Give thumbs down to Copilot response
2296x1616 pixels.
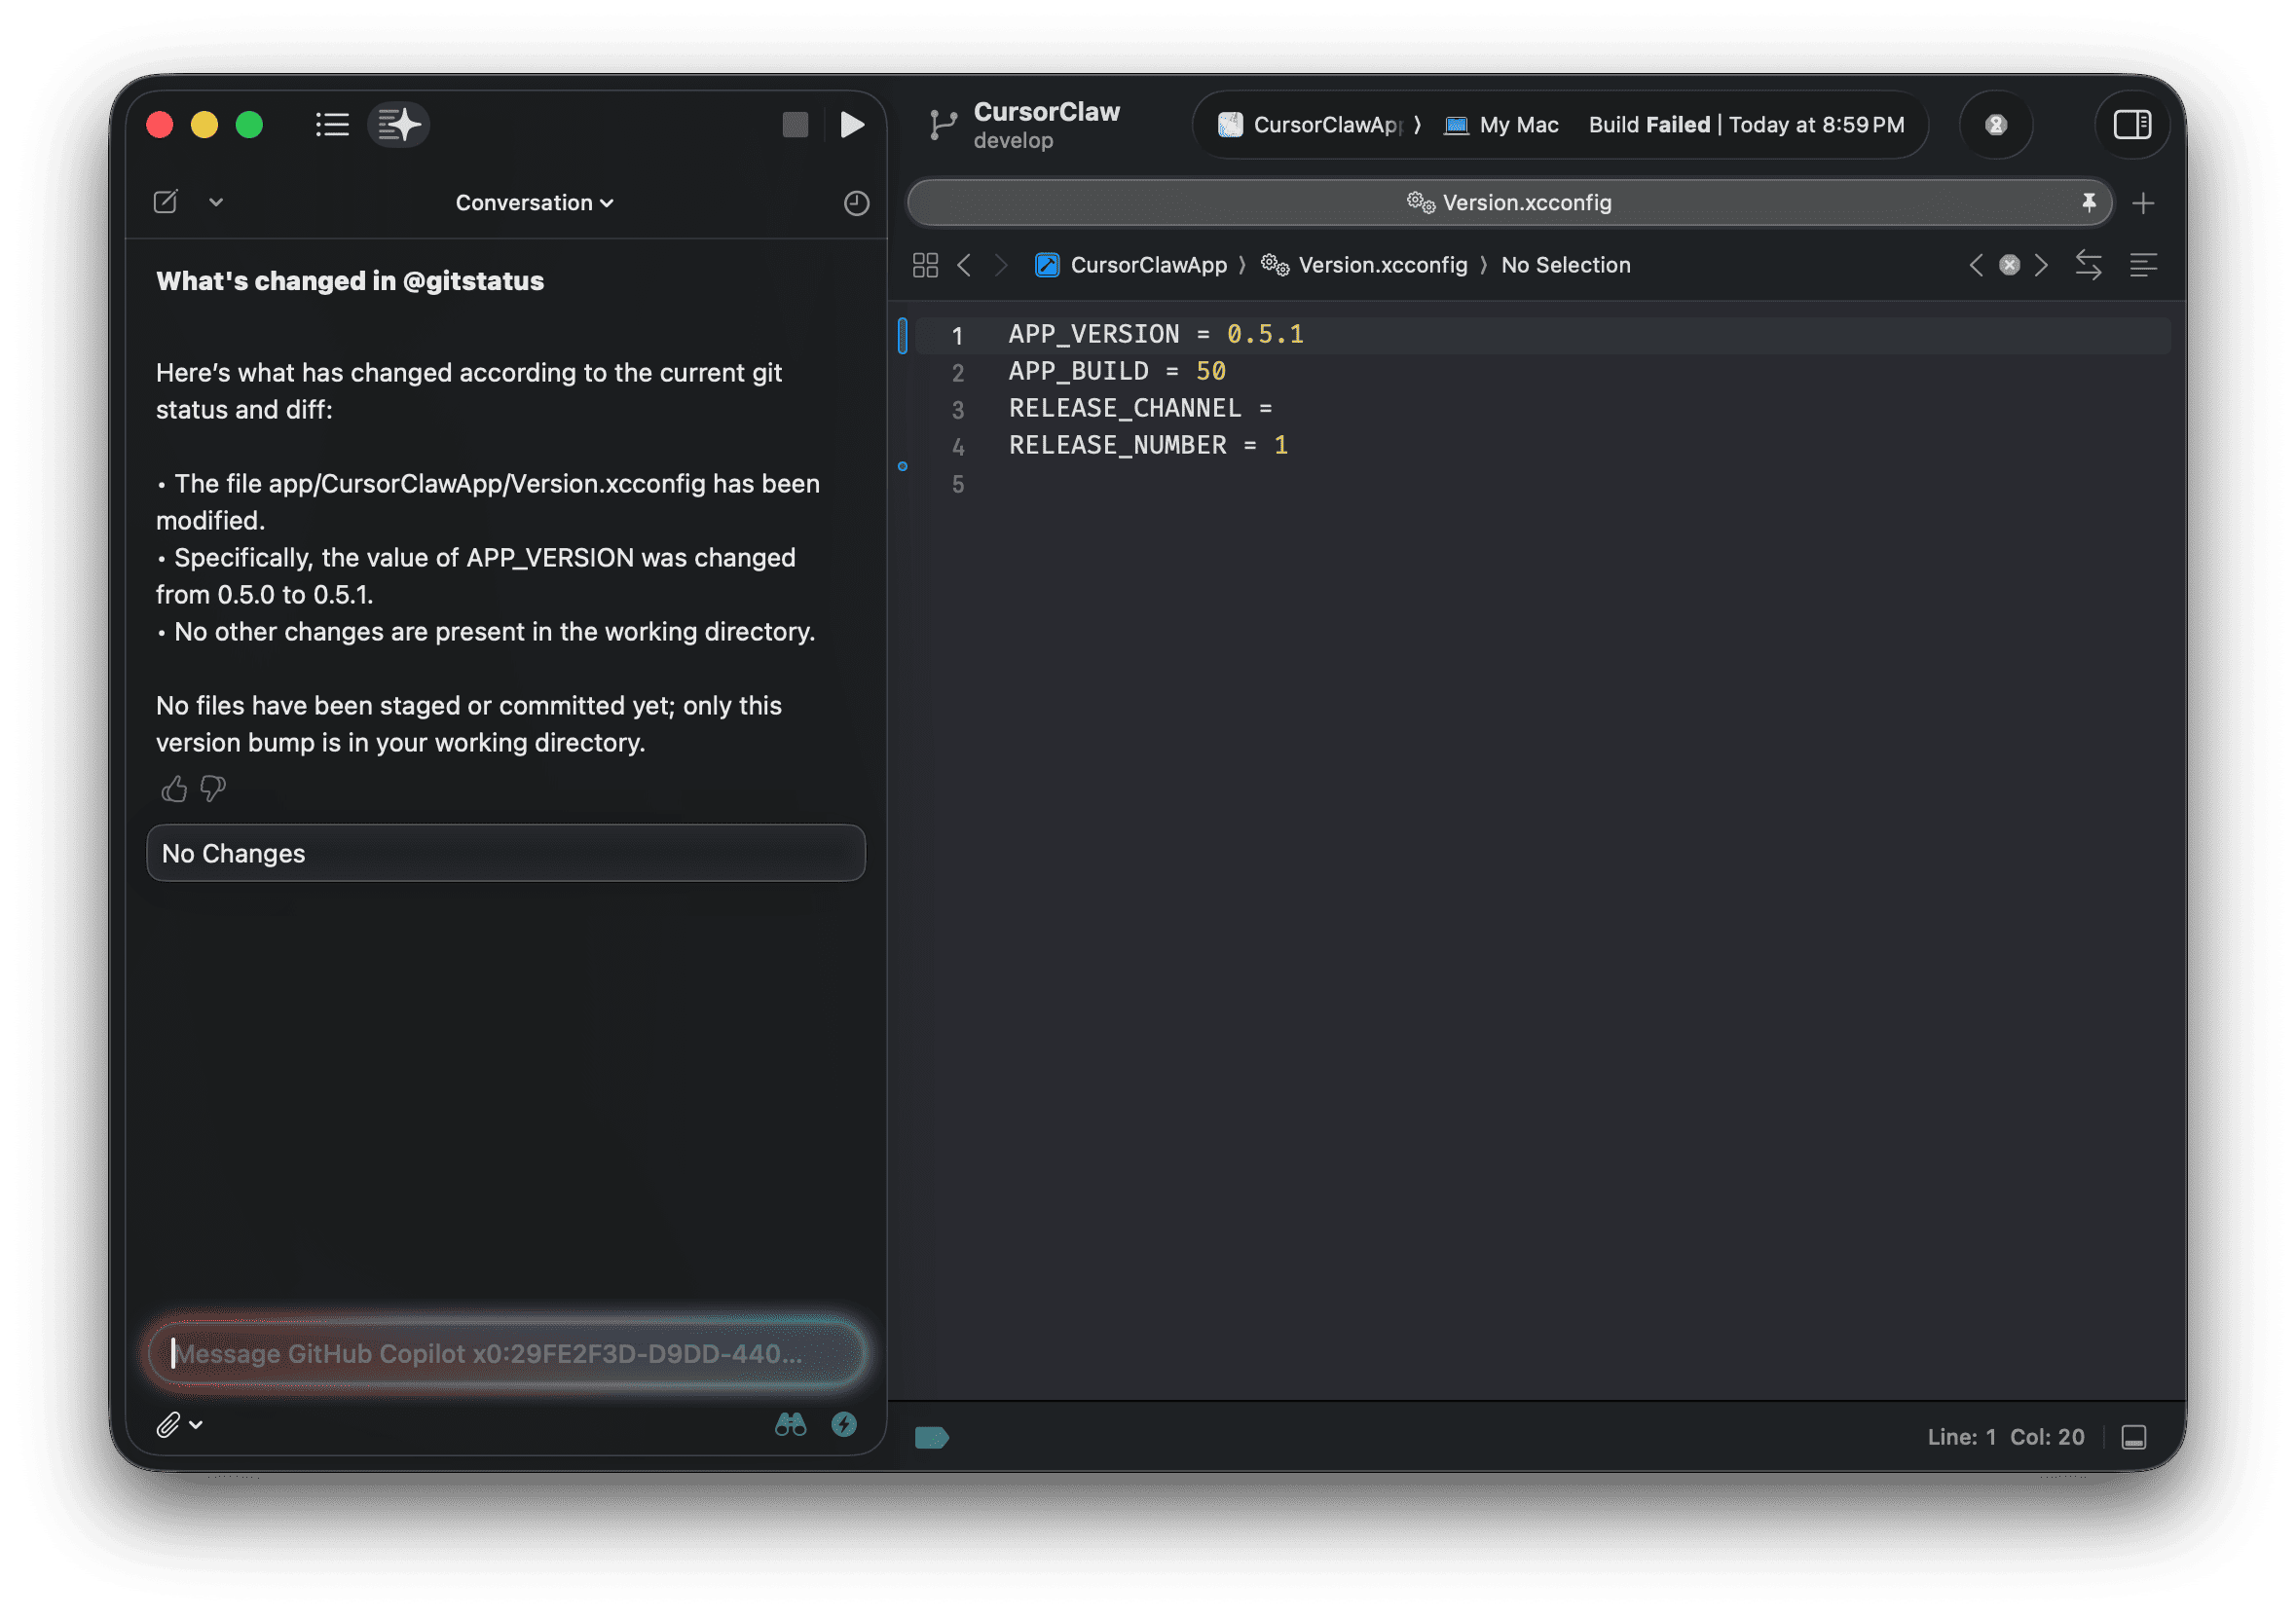[213, 789]
